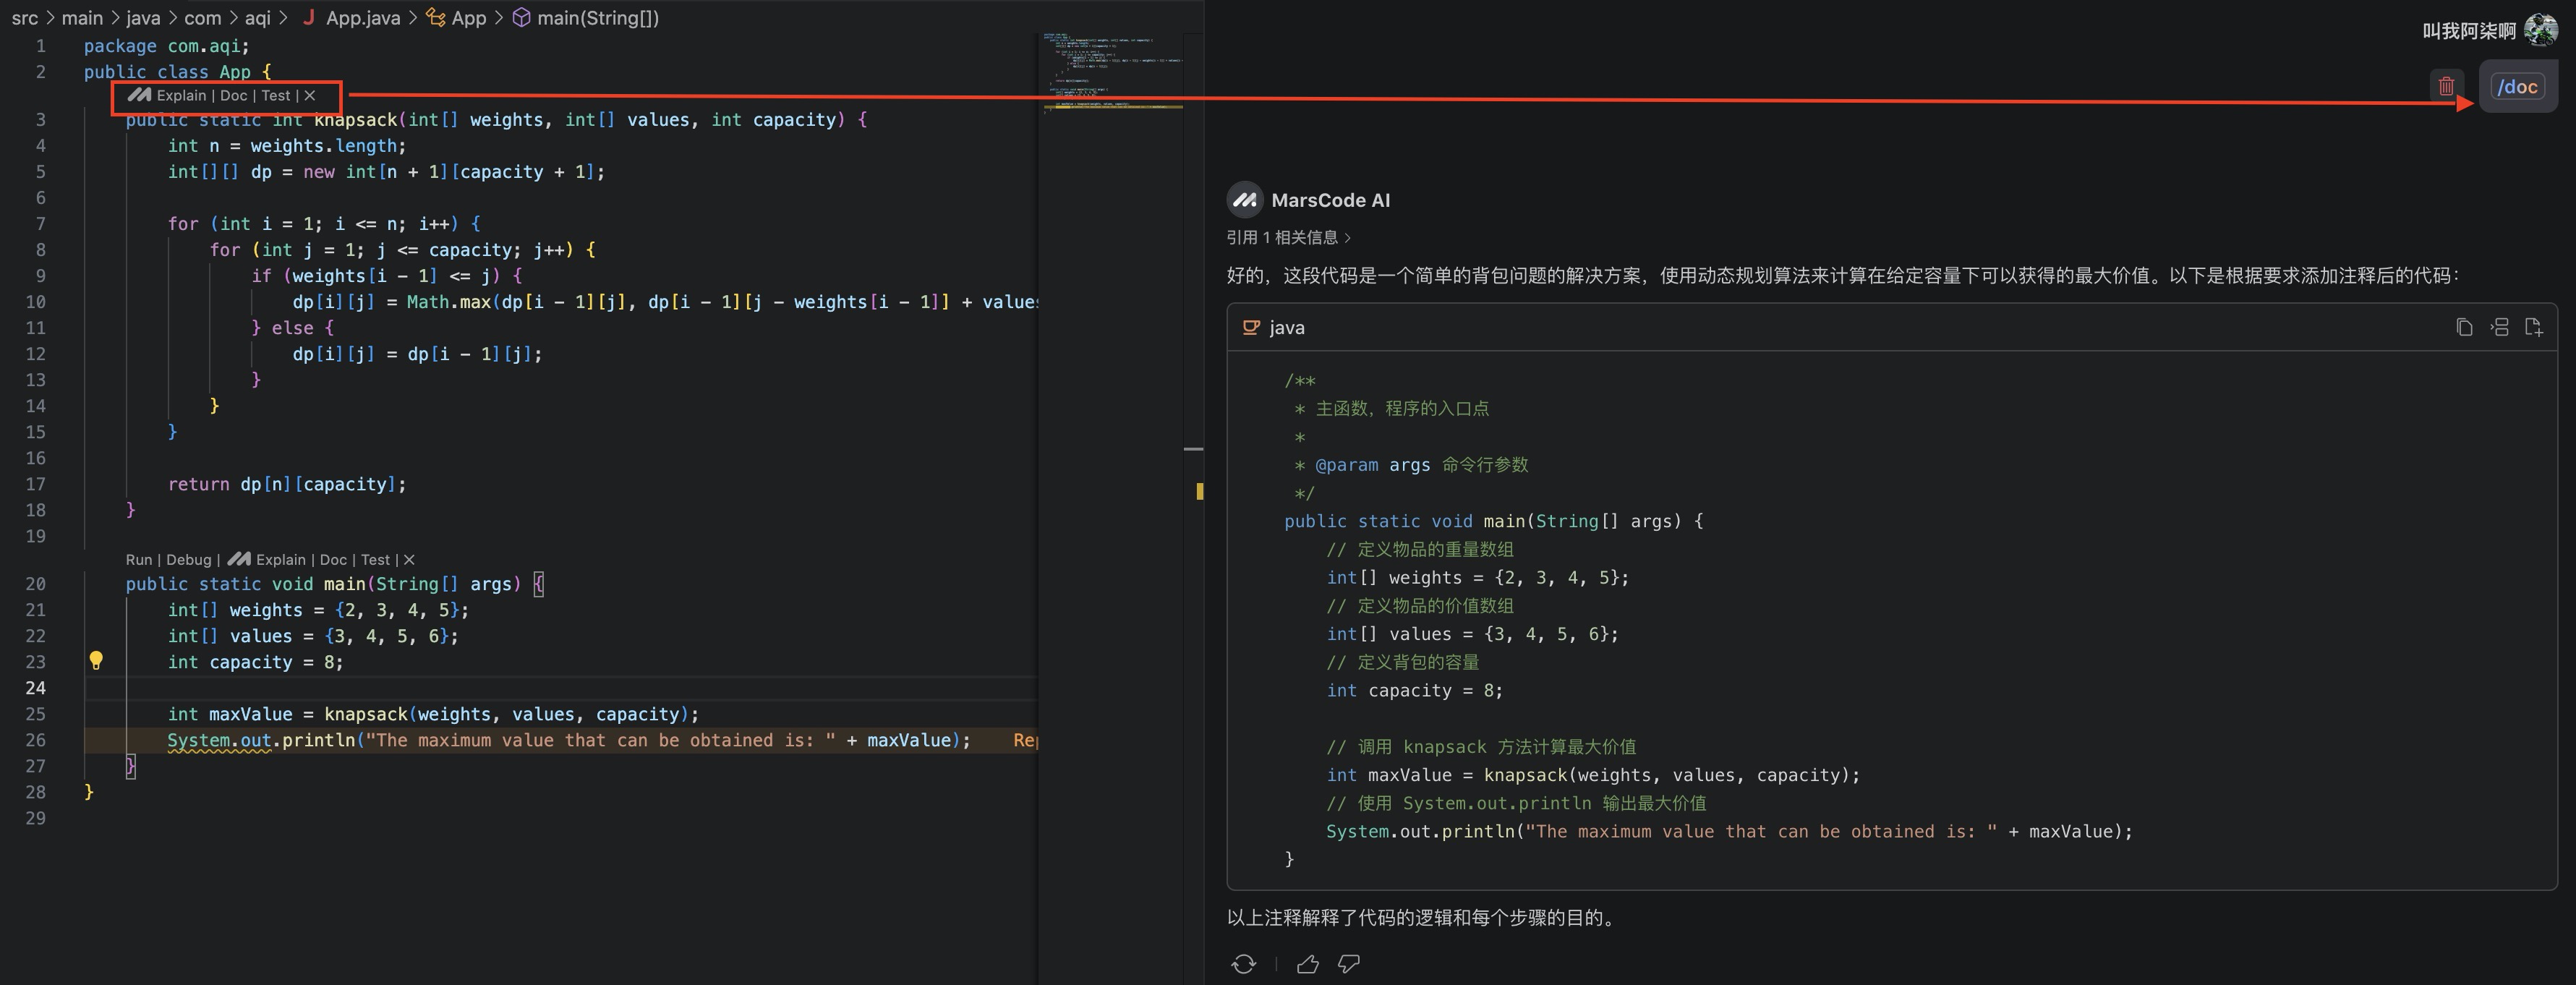Open main(String[]) breadcrumb symbol
The width and height of the screenshot is (2576, 985).
point(597,18)
